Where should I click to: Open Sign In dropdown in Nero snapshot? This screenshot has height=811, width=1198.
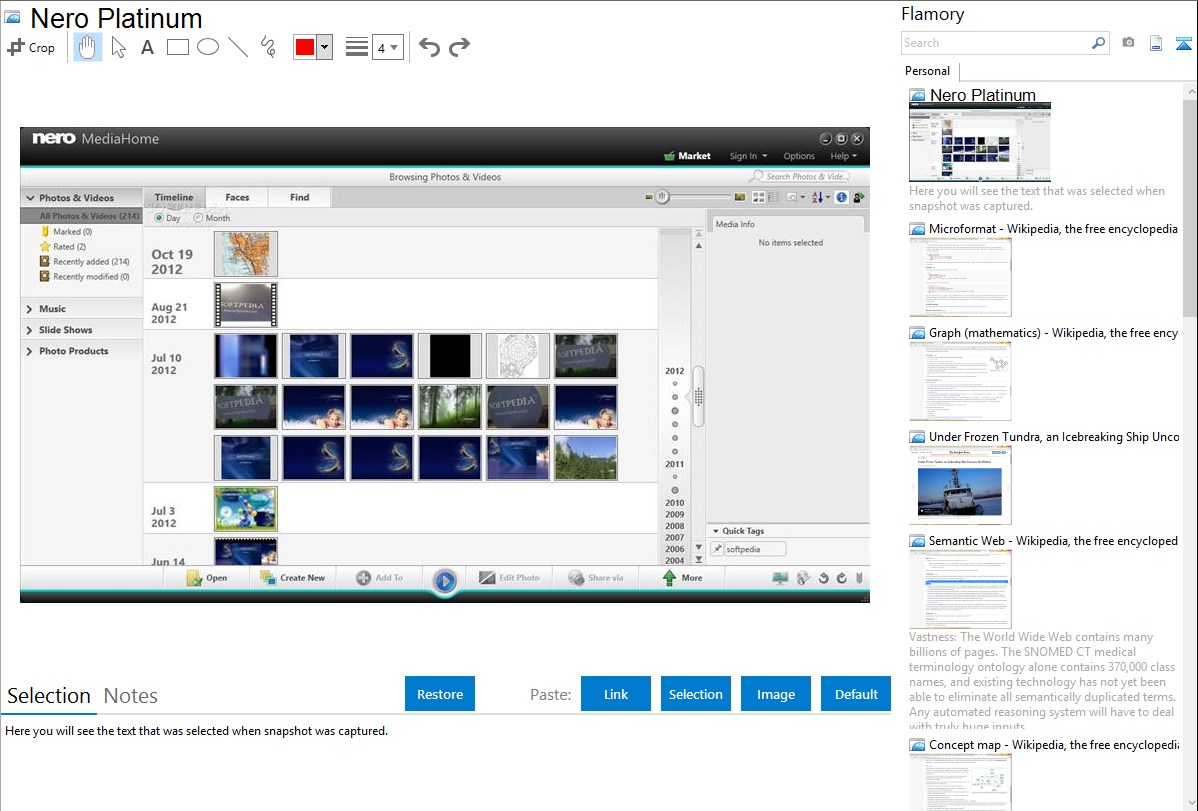748,156
